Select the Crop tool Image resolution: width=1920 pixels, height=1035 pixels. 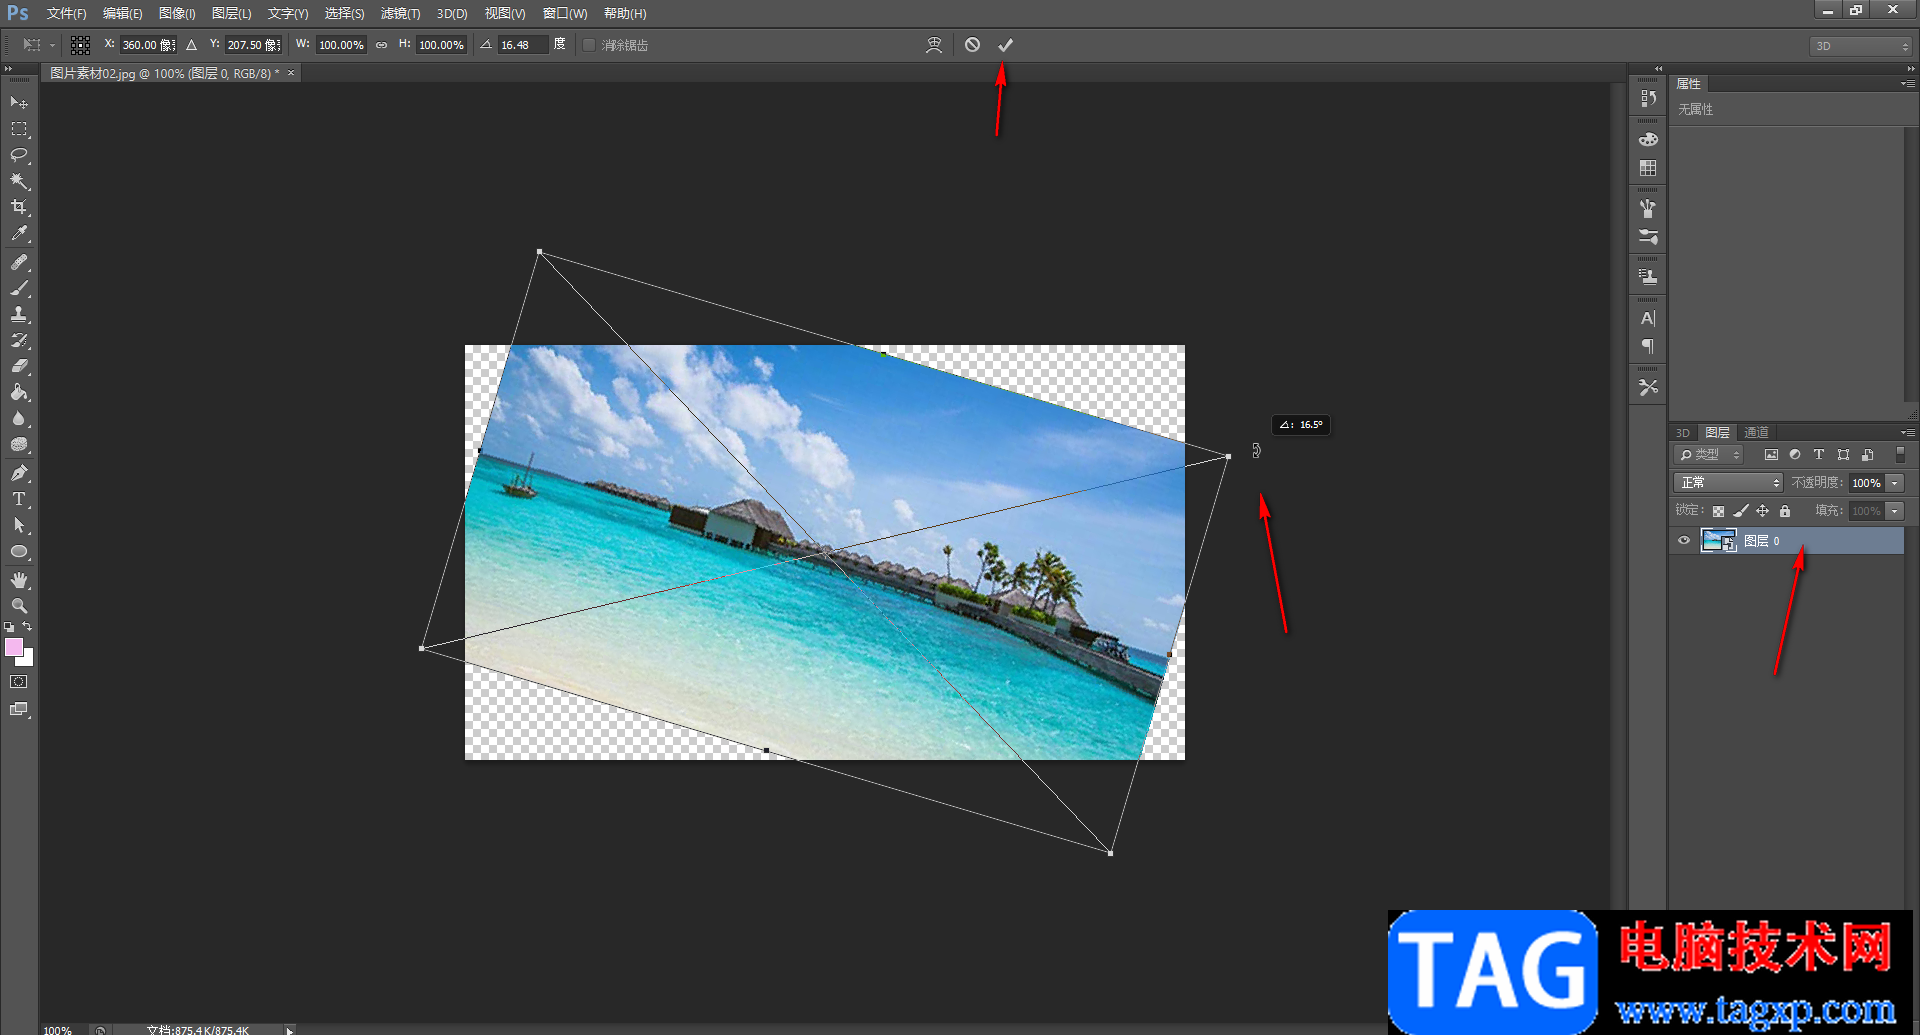pos(19,207)
